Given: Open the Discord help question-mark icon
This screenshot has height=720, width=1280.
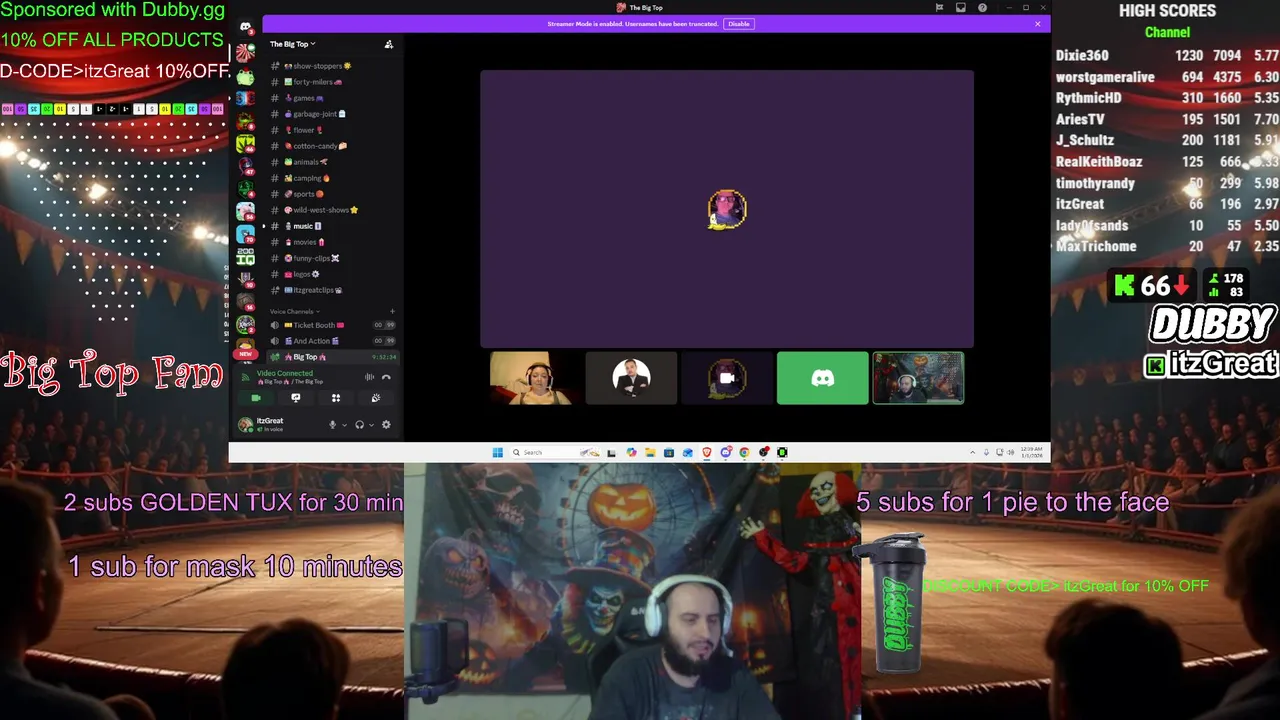Looking at the screenshot, I should pyautogui.click(x=983, y=7).
